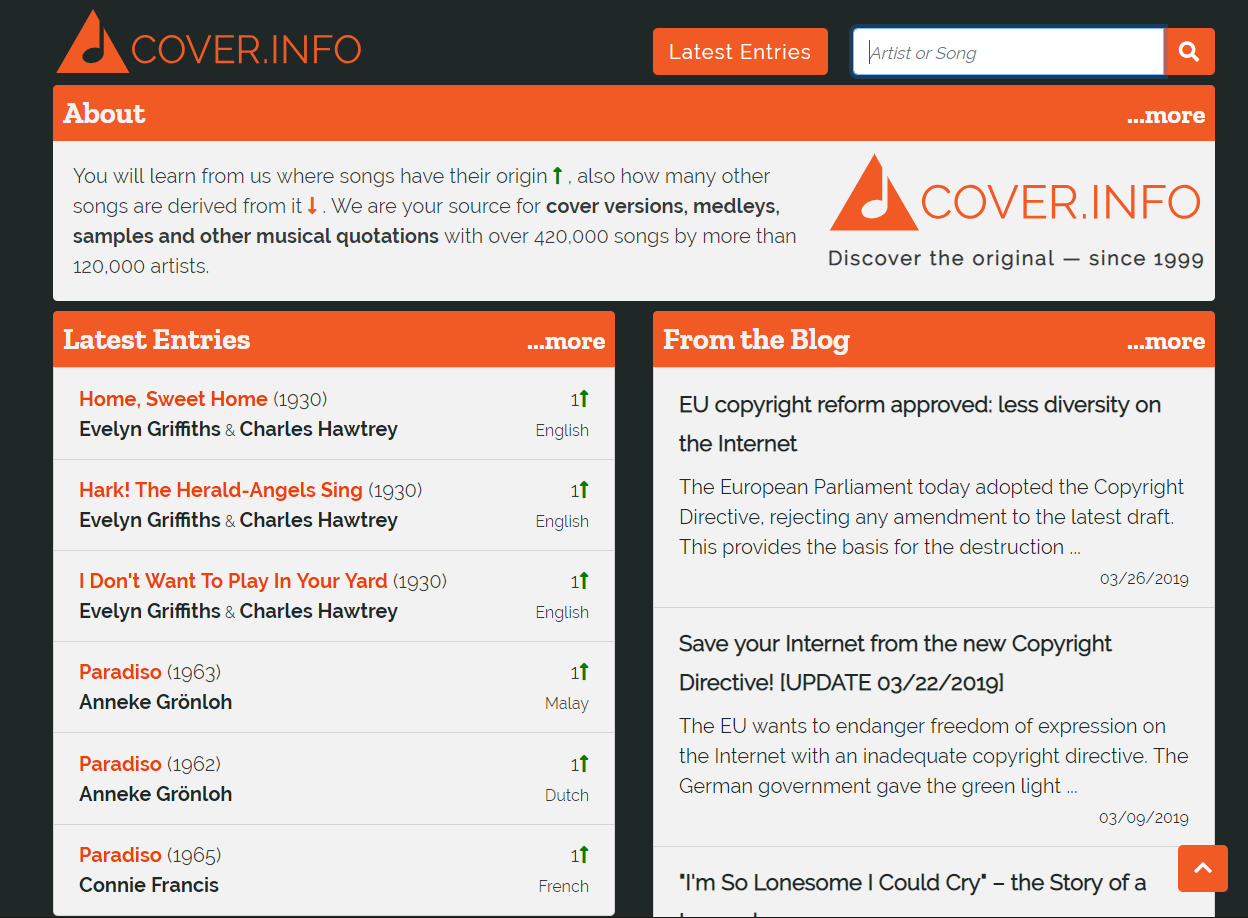
Task: Click blog date 03/26/2019
Action: pos(1144,579)
